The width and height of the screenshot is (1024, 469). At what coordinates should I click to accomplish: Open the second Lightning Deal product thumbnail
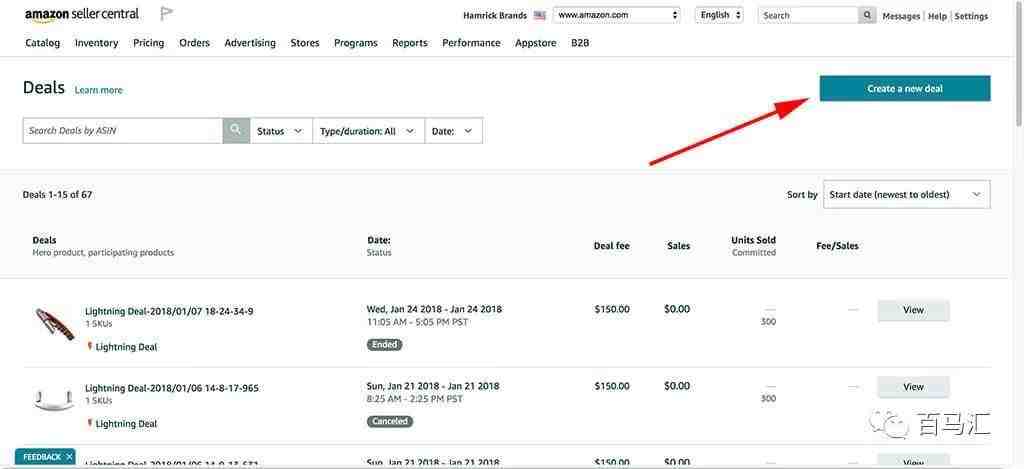pos(54,398)
